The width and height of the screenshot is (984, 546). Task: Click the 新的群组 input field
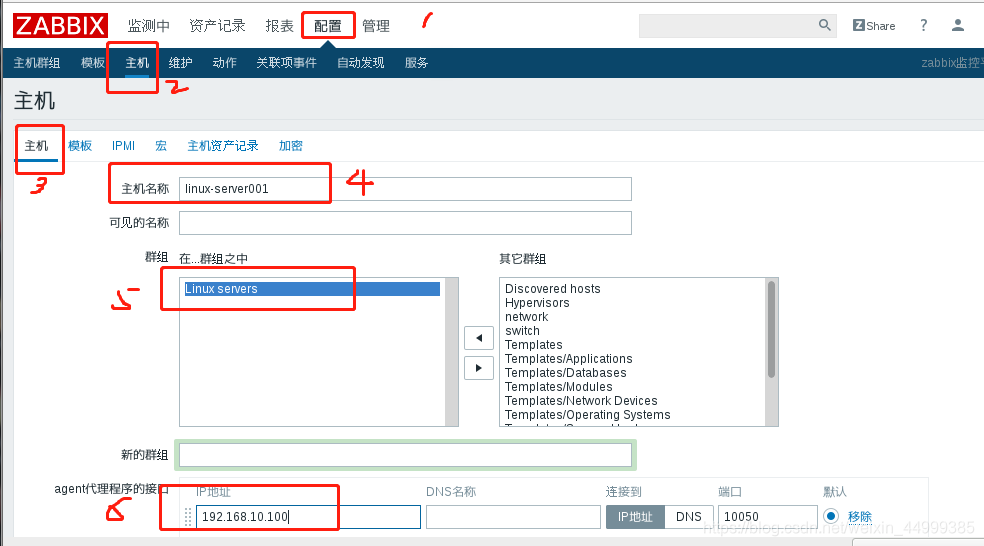[405, 455]
